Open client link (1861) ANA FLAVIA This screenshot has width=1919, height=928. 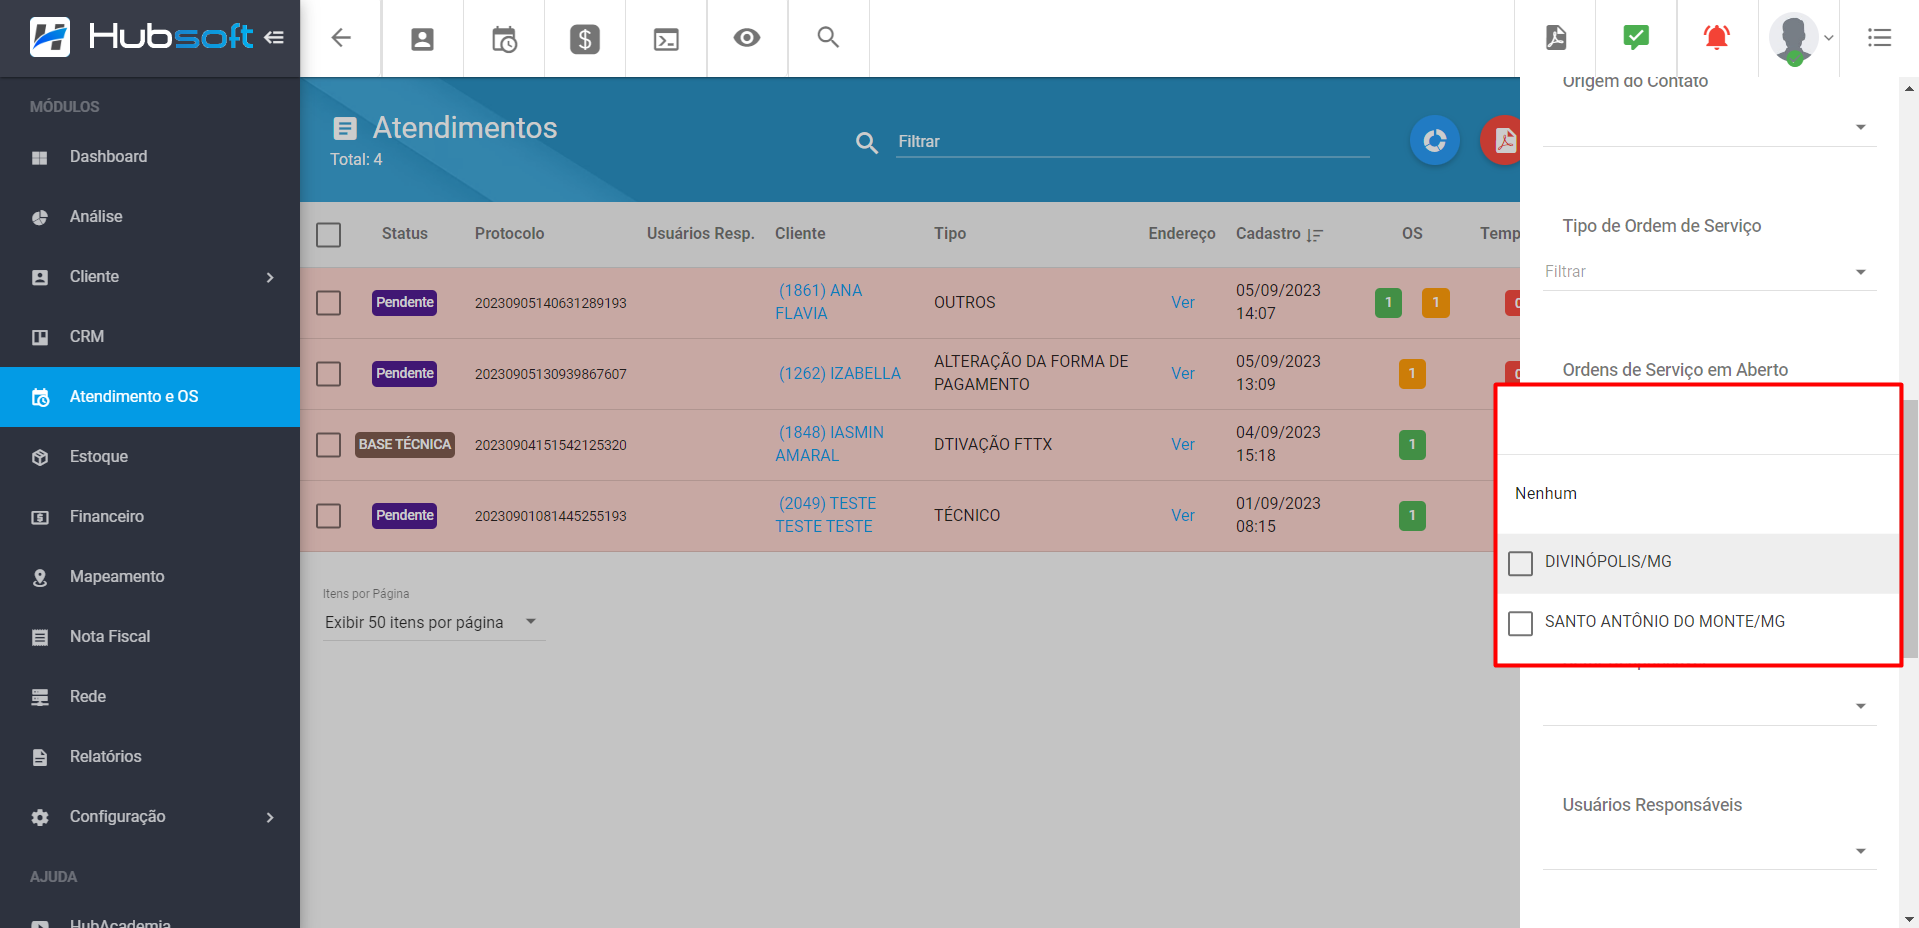click(819, 302)
